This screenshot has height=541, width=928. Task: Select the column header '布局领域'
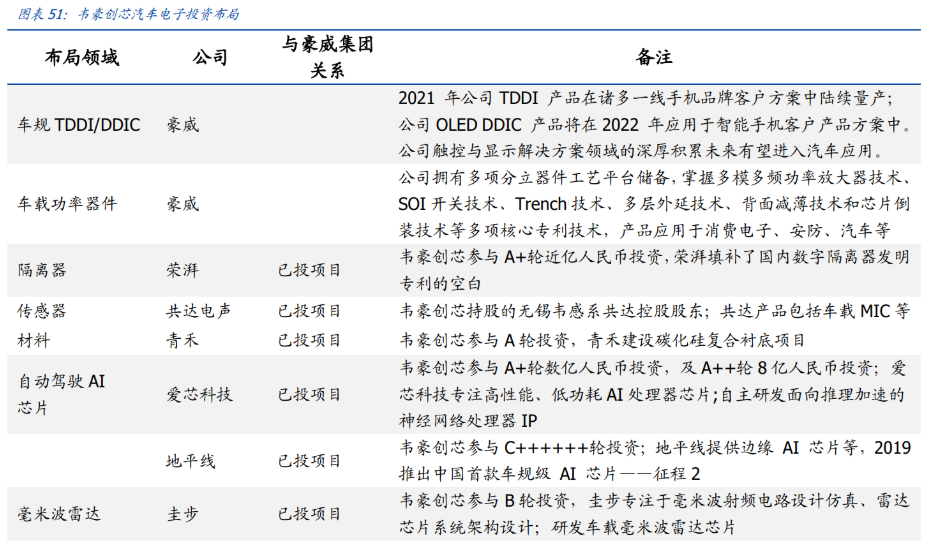pos(82,57)
